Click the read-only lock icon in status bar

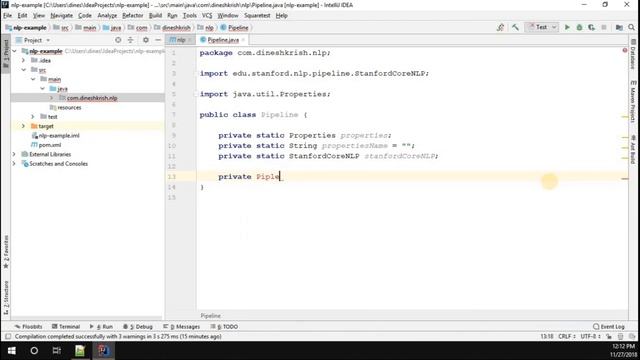coord(609,336)
